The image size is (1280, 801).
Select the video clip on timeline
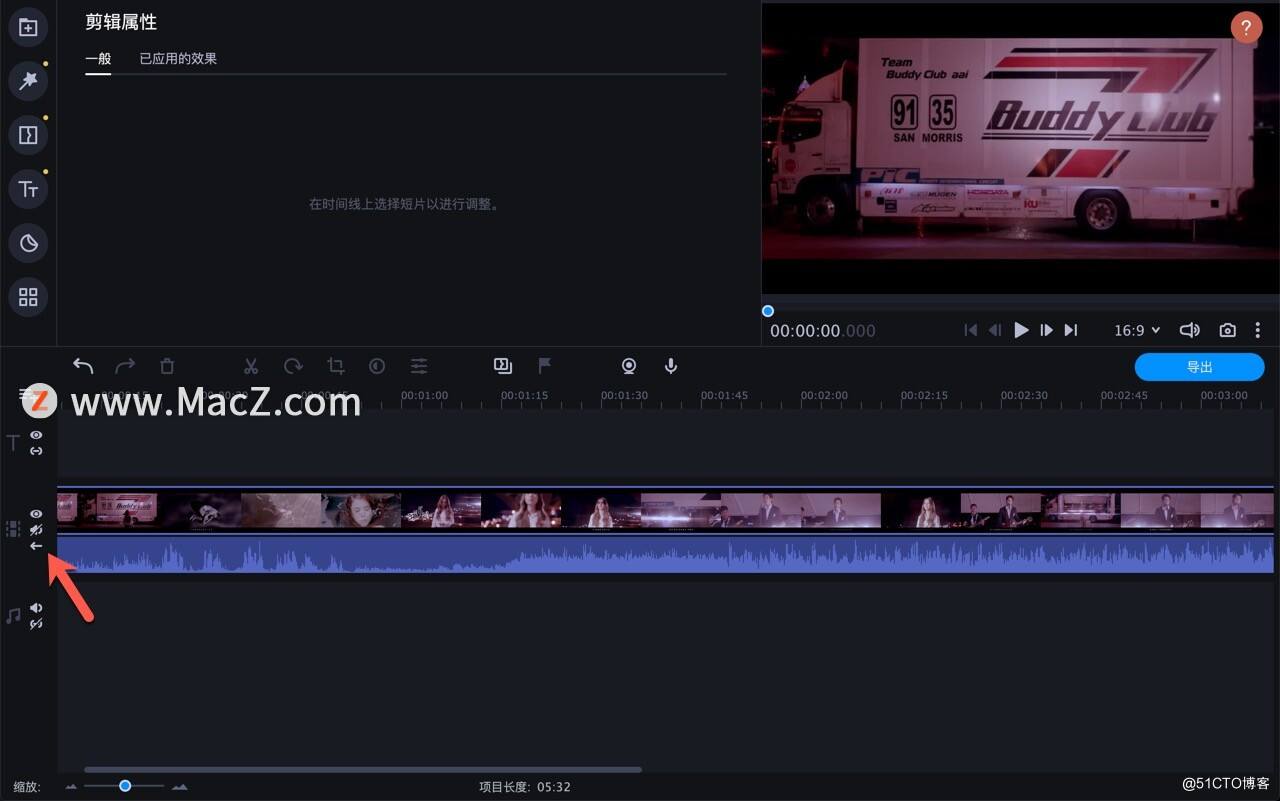point(666,509)
